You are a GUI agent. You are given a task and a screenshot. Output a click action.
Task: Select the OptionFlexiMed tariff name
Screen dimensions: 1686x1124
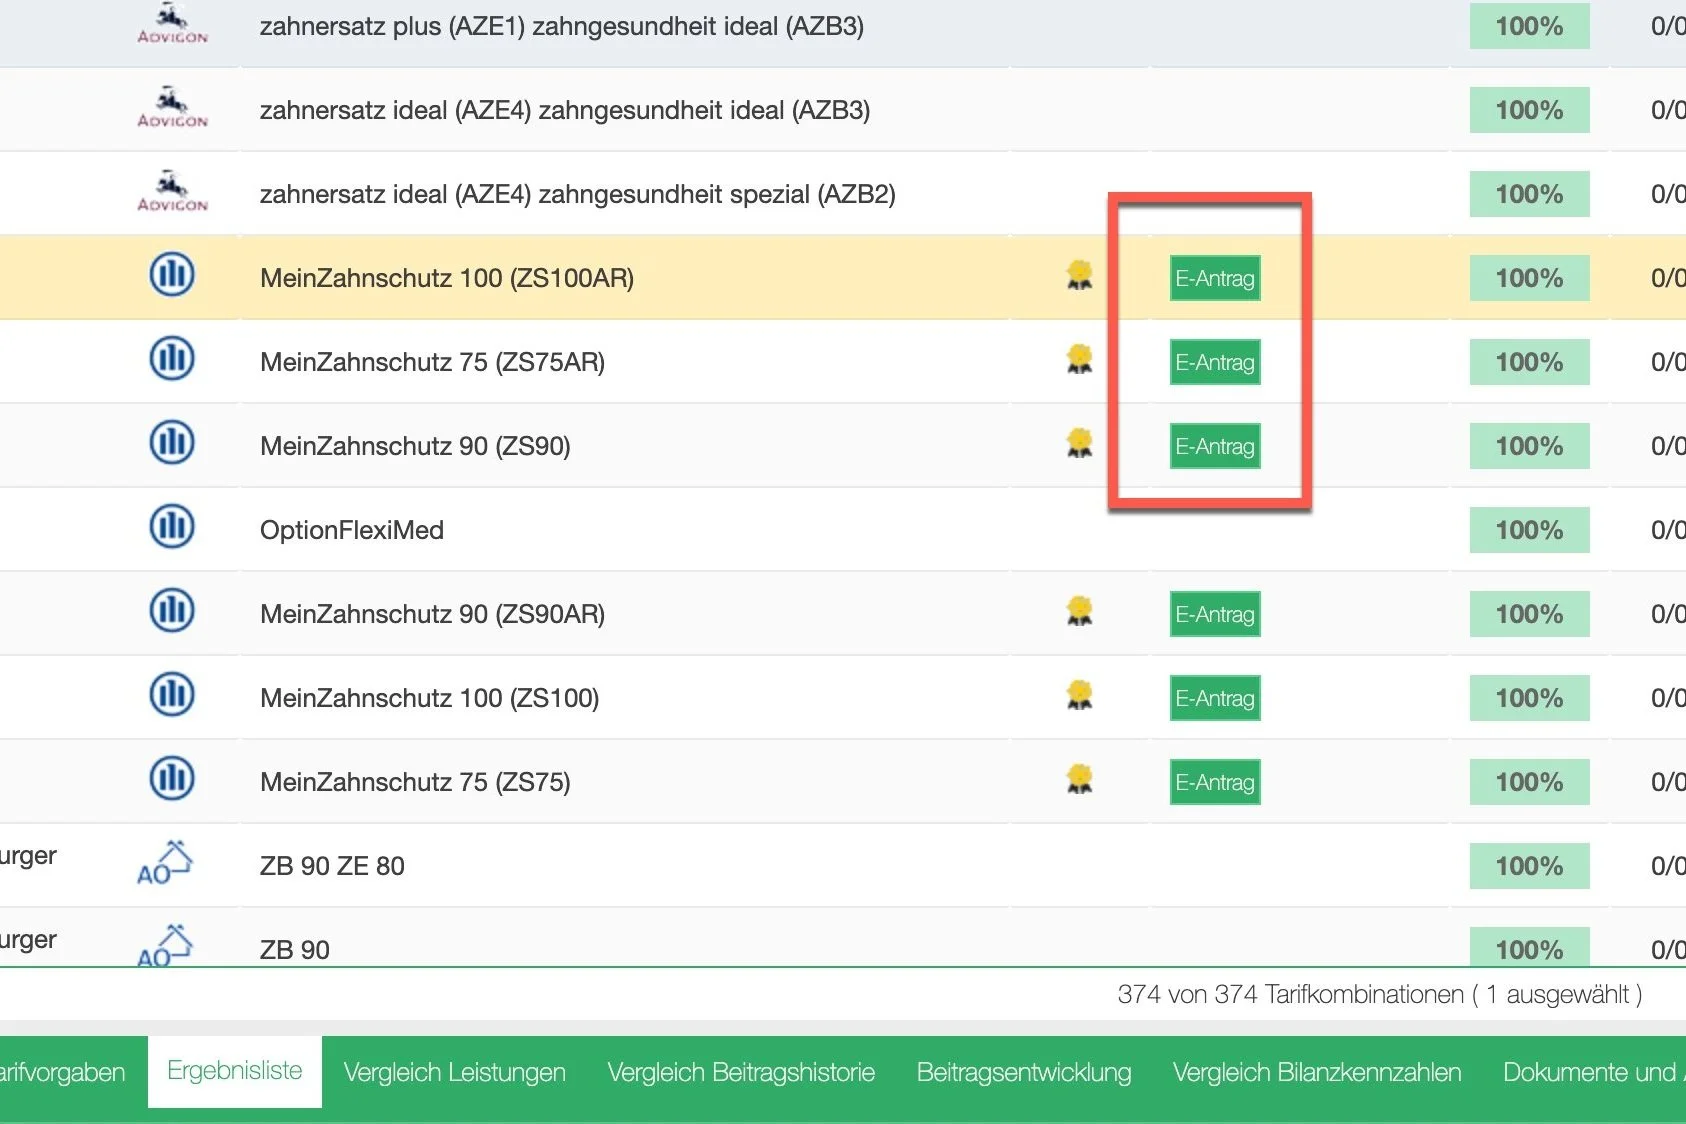click(352, 530)
